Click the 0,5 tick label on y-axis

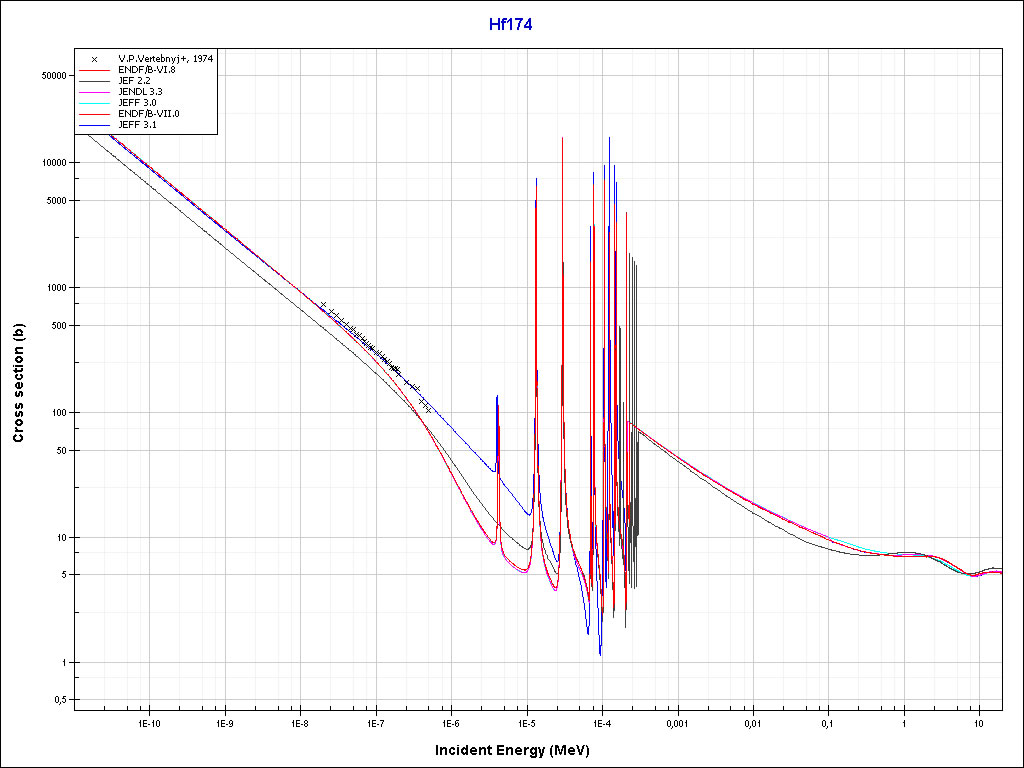coord(58,700)
